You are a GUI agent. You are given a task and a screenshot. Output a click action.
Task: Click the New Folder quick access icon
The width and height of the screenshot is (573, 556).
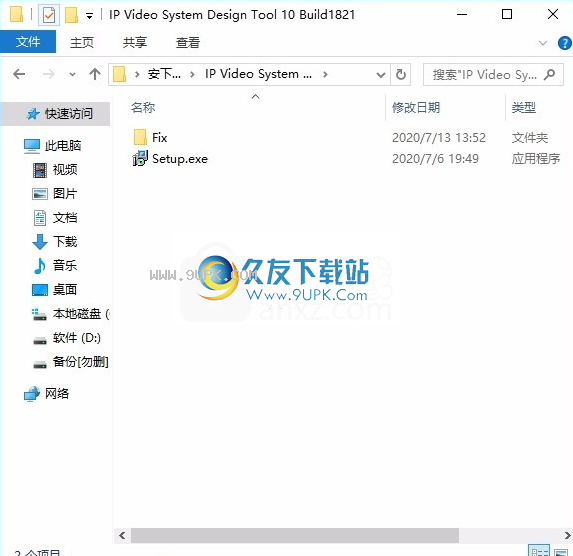(71, 15)
